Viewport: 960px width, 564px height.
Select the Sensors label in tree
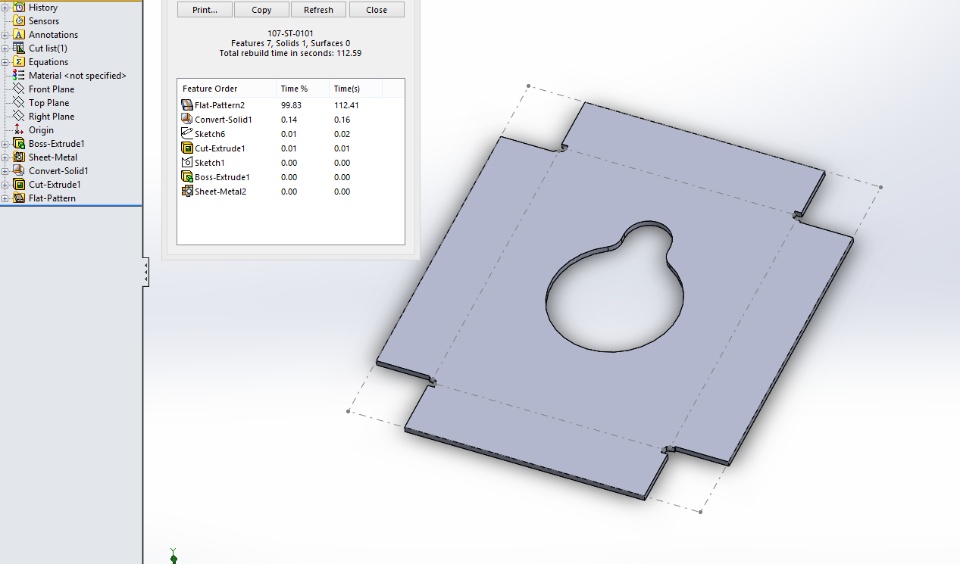tap(43, 21)
